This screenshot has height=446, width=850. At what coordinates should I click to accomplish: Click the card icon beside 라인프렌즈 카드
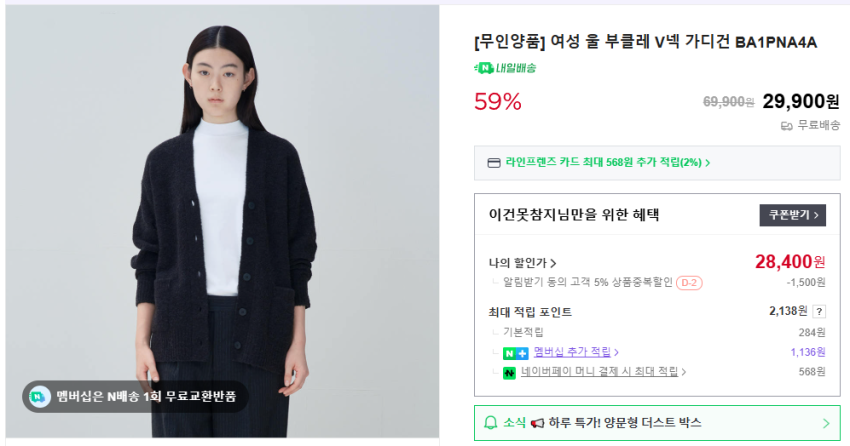coord(493,162)
